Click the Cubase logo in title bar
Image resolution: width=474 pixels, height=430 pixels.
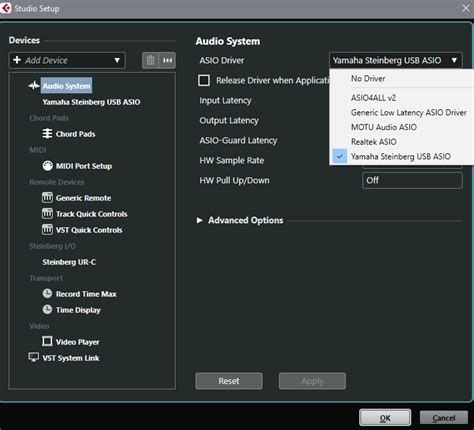[x=5, y=8]
